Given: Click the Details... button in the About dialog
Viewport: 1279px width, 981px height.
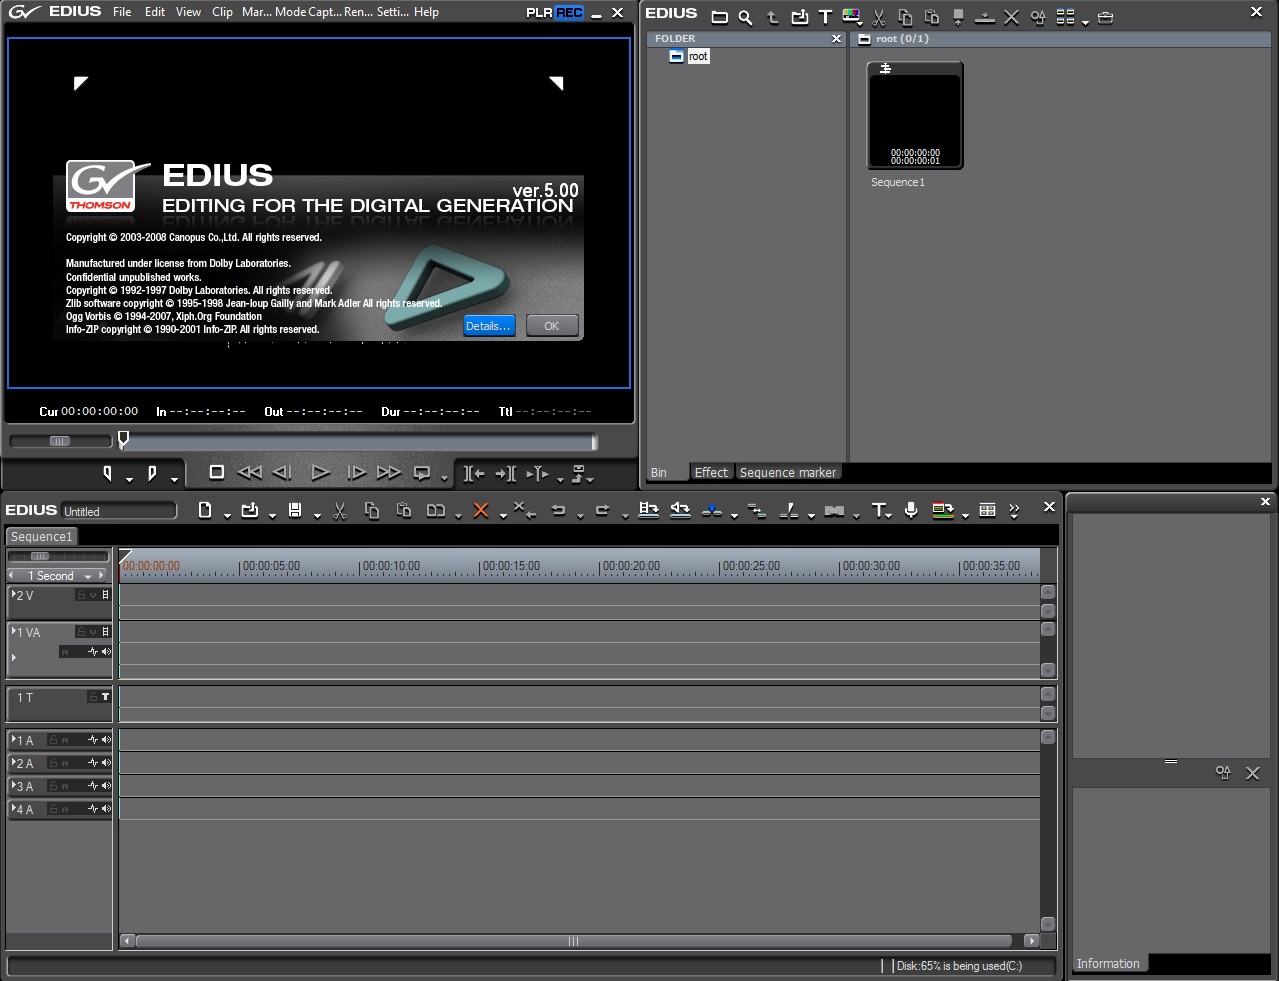Looking at the screenshot, I should [489, 326].
